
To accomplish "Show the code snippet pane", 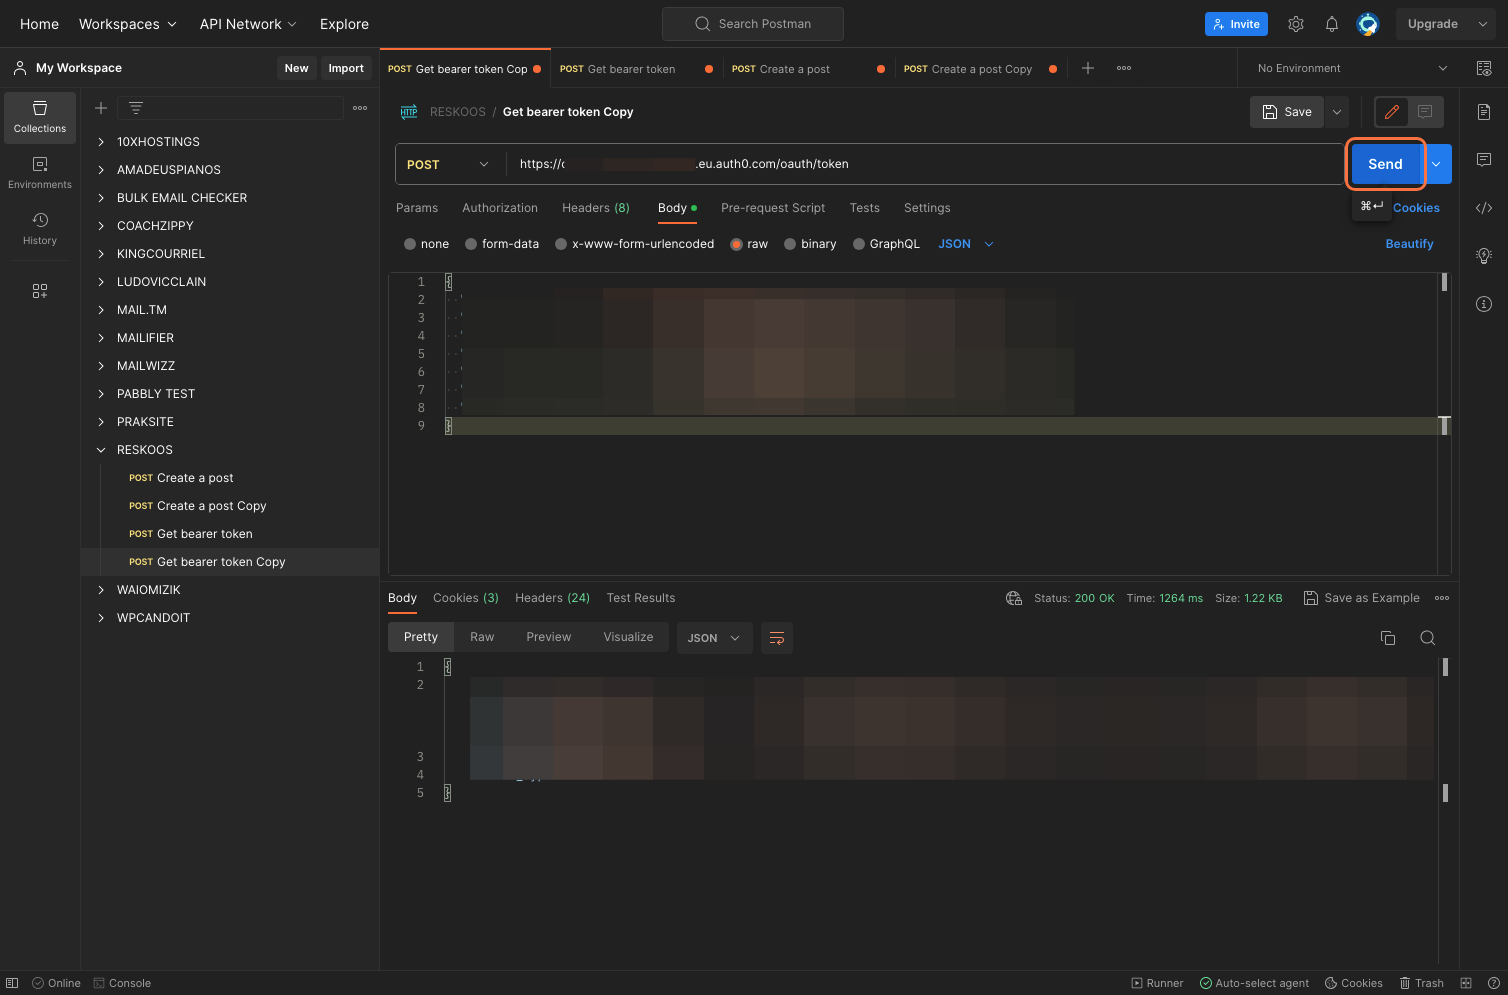I will [x=1484, y=208].
